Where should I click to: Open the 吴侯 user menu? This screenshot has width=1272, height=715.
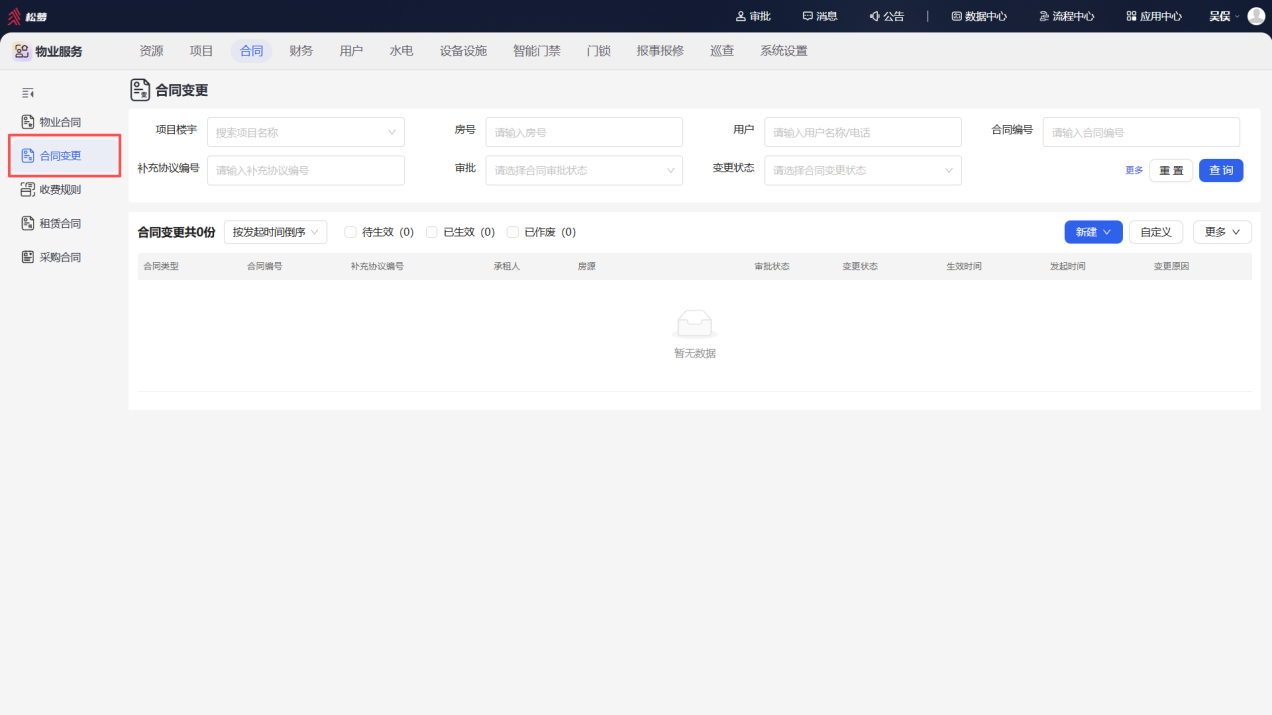(x=1224, y=16)
